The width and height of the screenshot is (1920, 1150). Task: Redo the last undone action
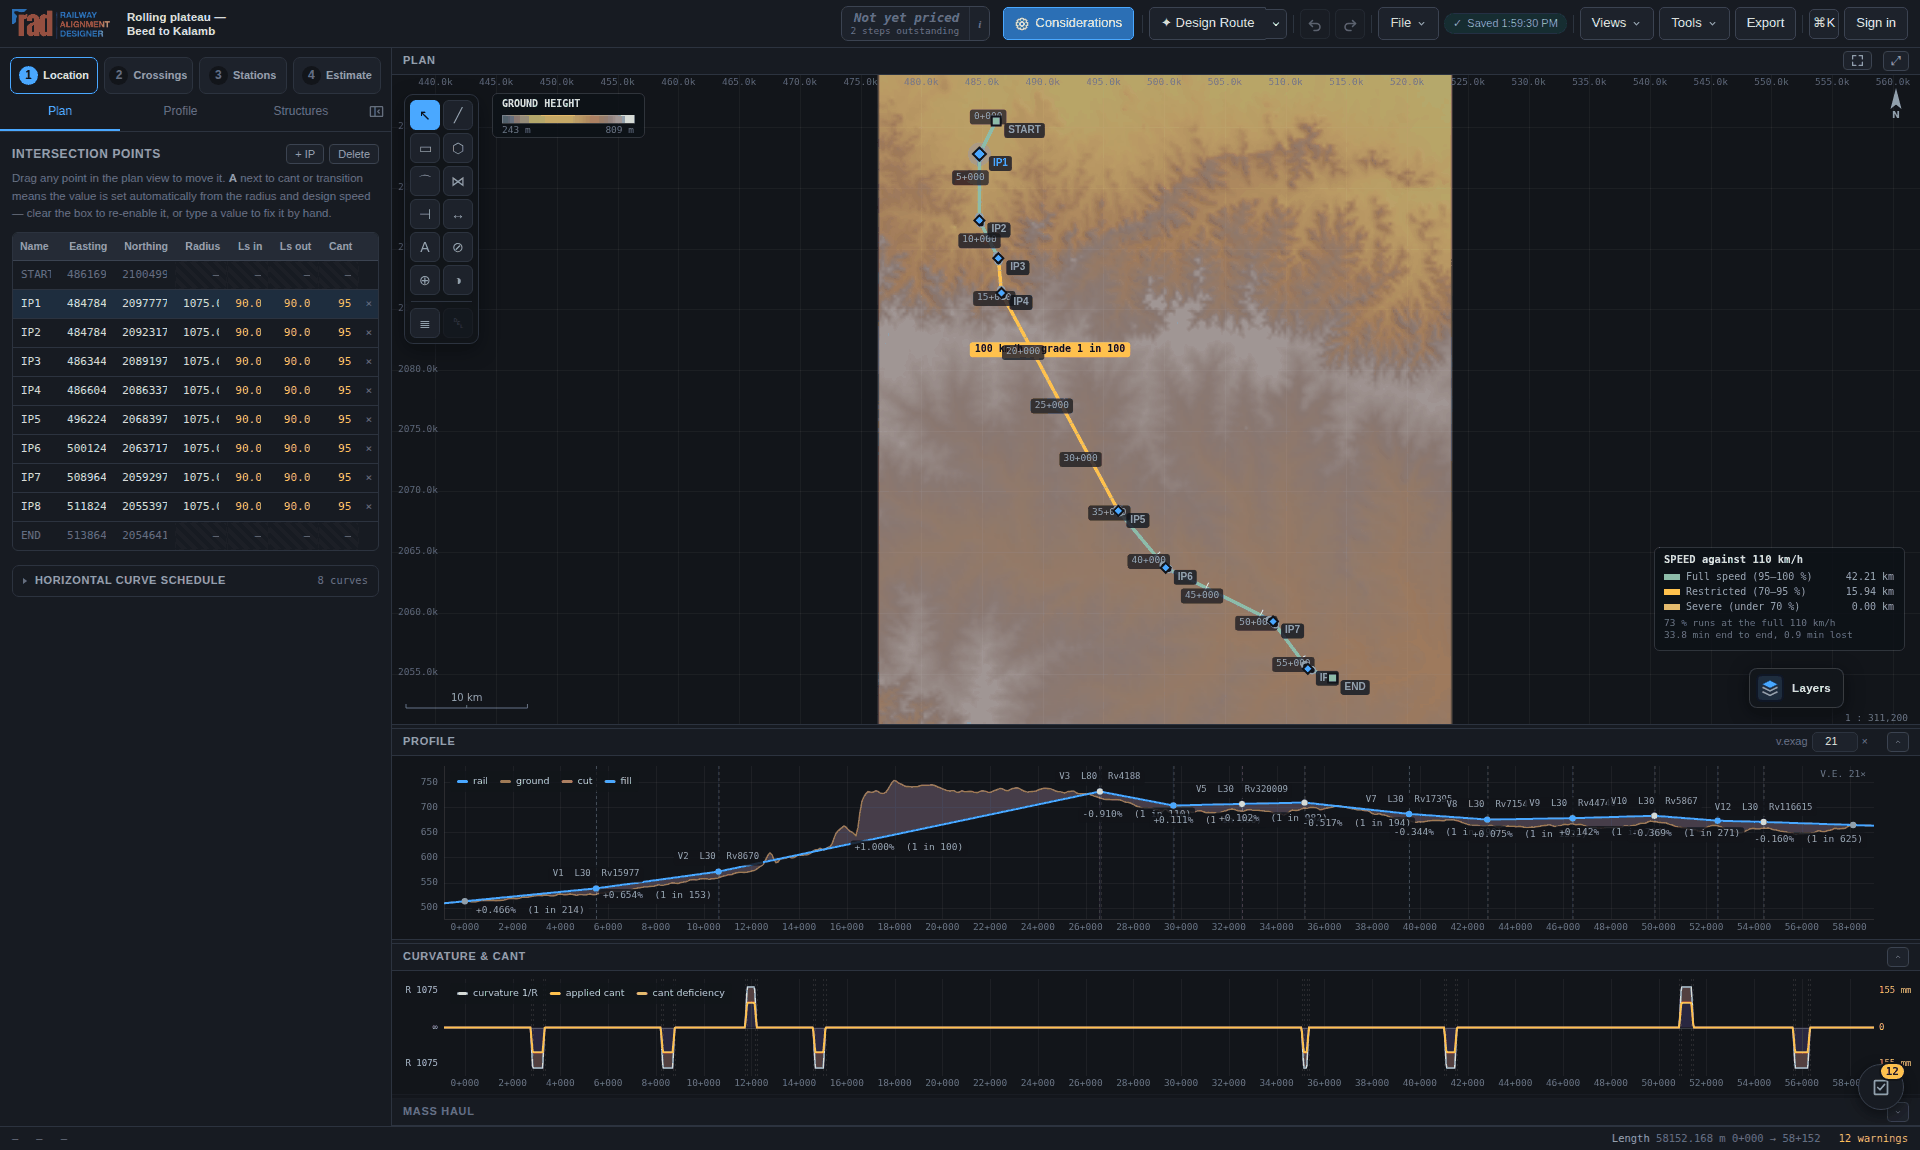click(x=1350, y=24)
